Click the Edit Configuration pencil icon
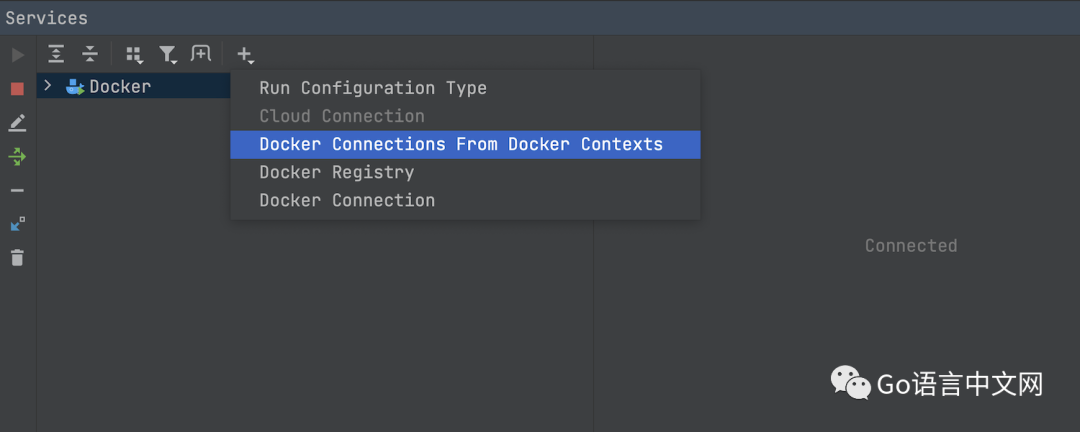The height and width of the screenshot is (432, 1080). (17, 122)
